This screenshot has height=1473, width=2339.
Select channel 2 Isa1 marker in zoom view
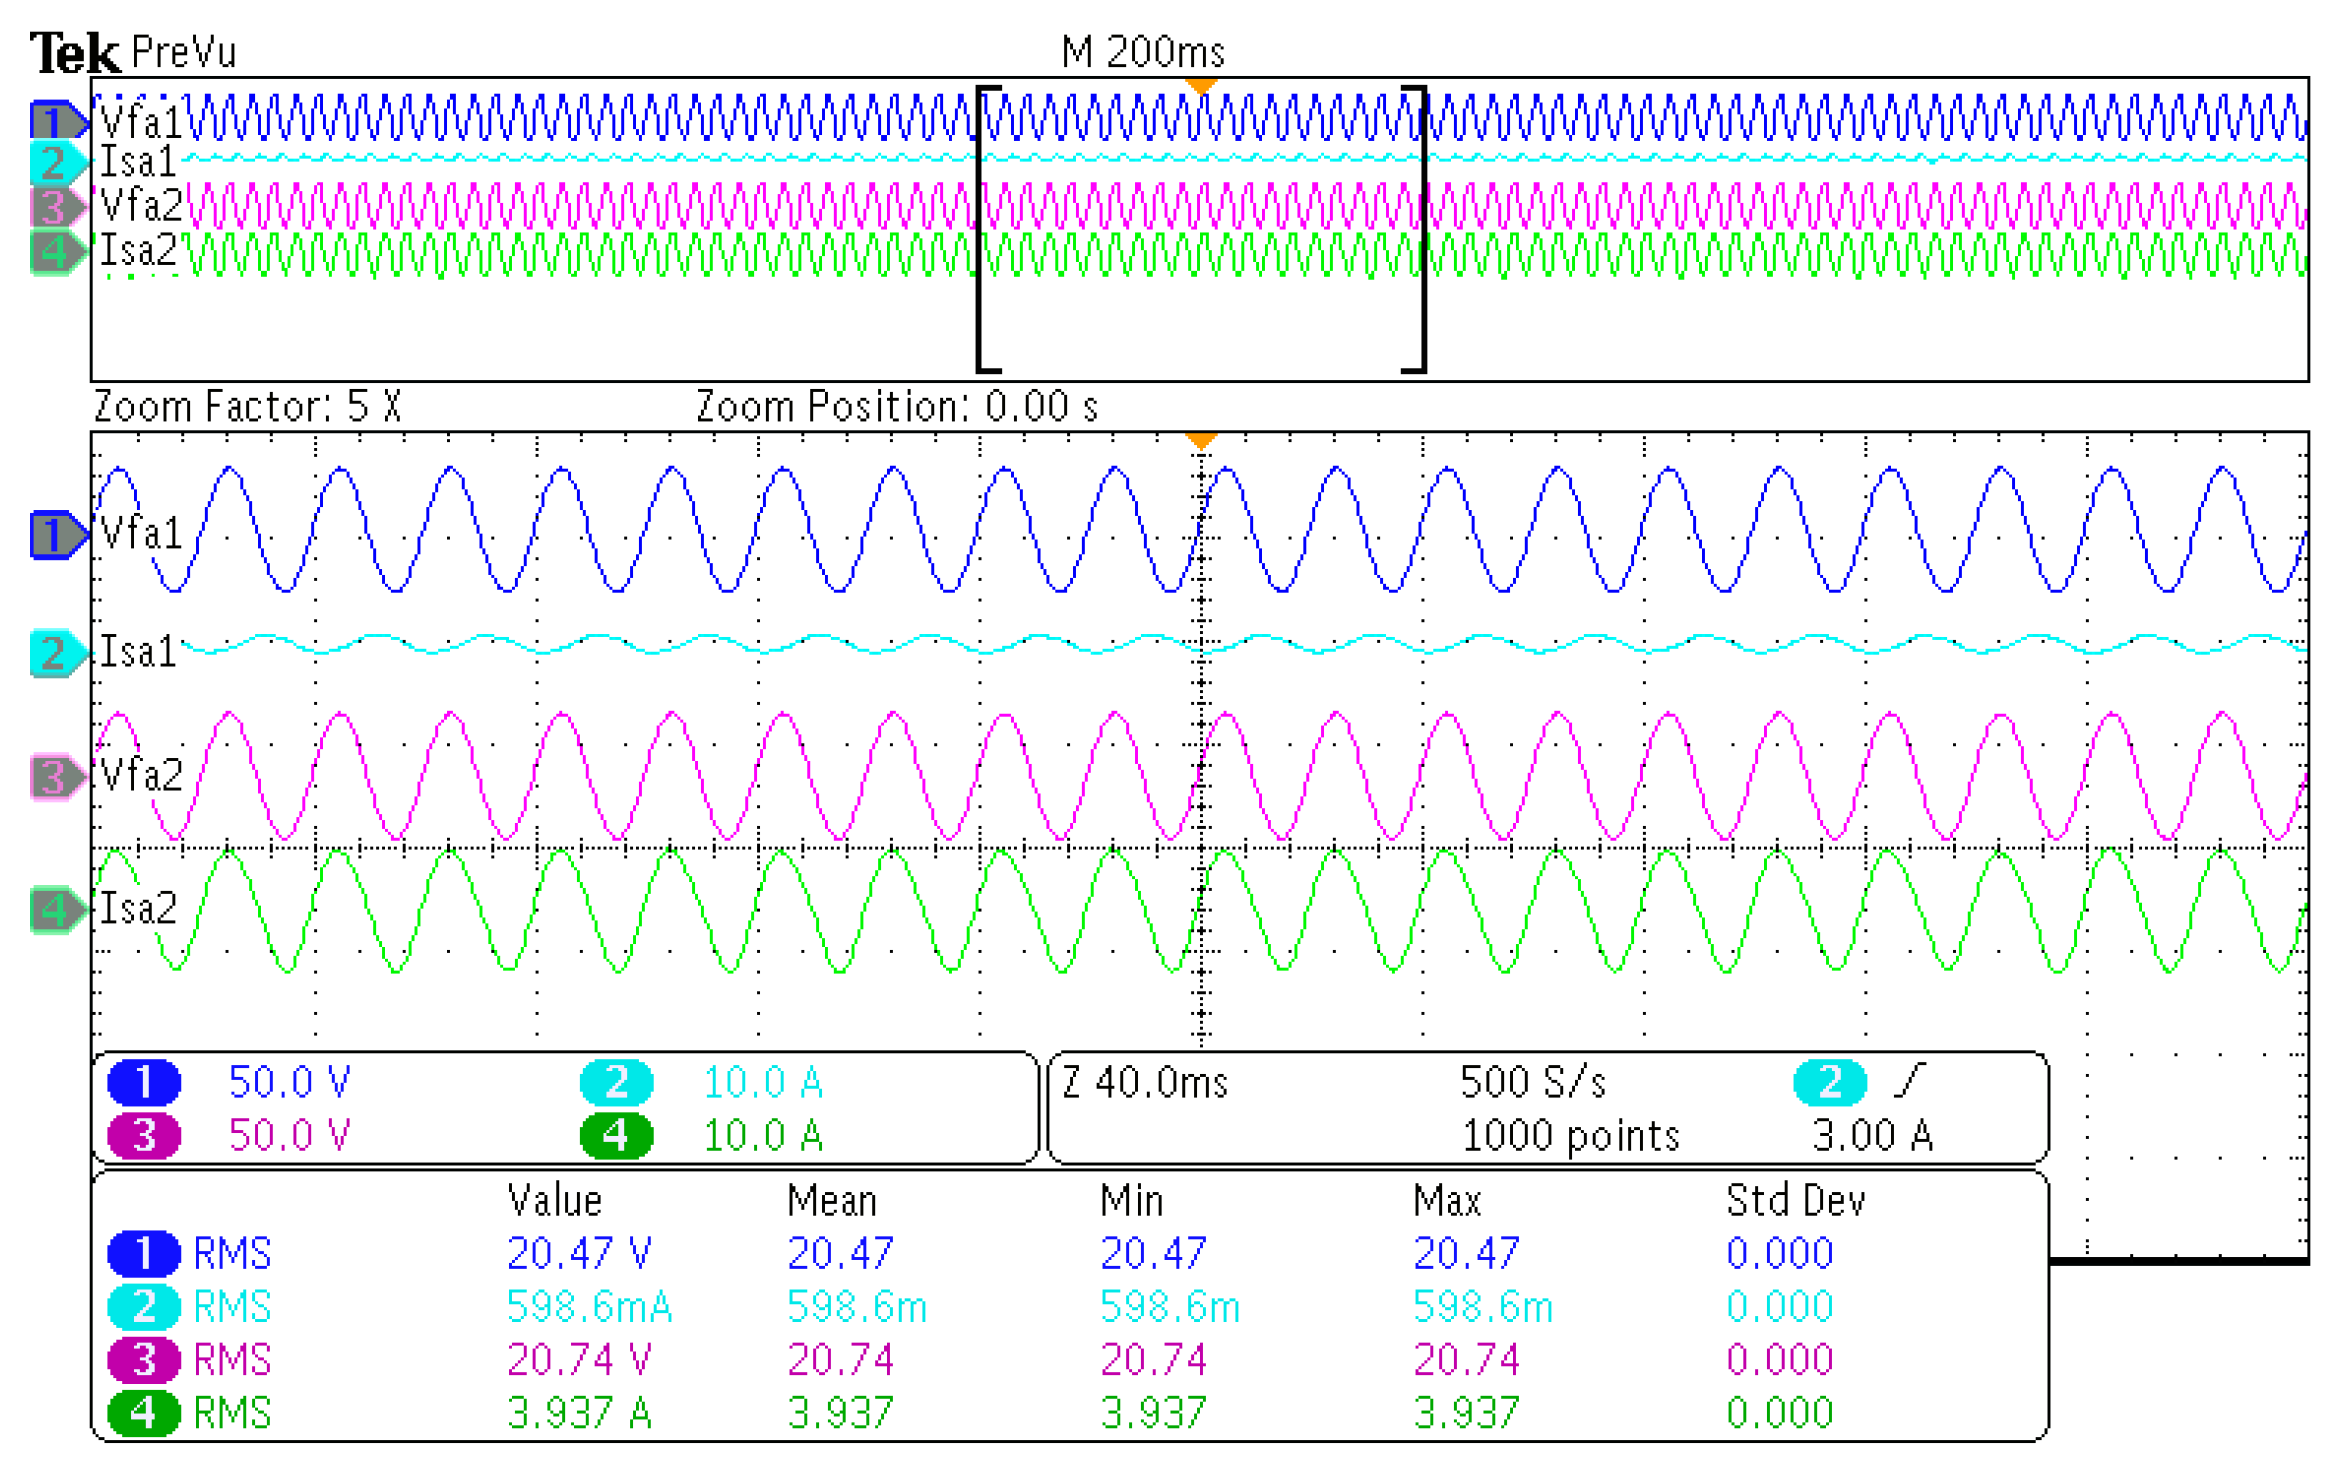click(x=53, y=654)
